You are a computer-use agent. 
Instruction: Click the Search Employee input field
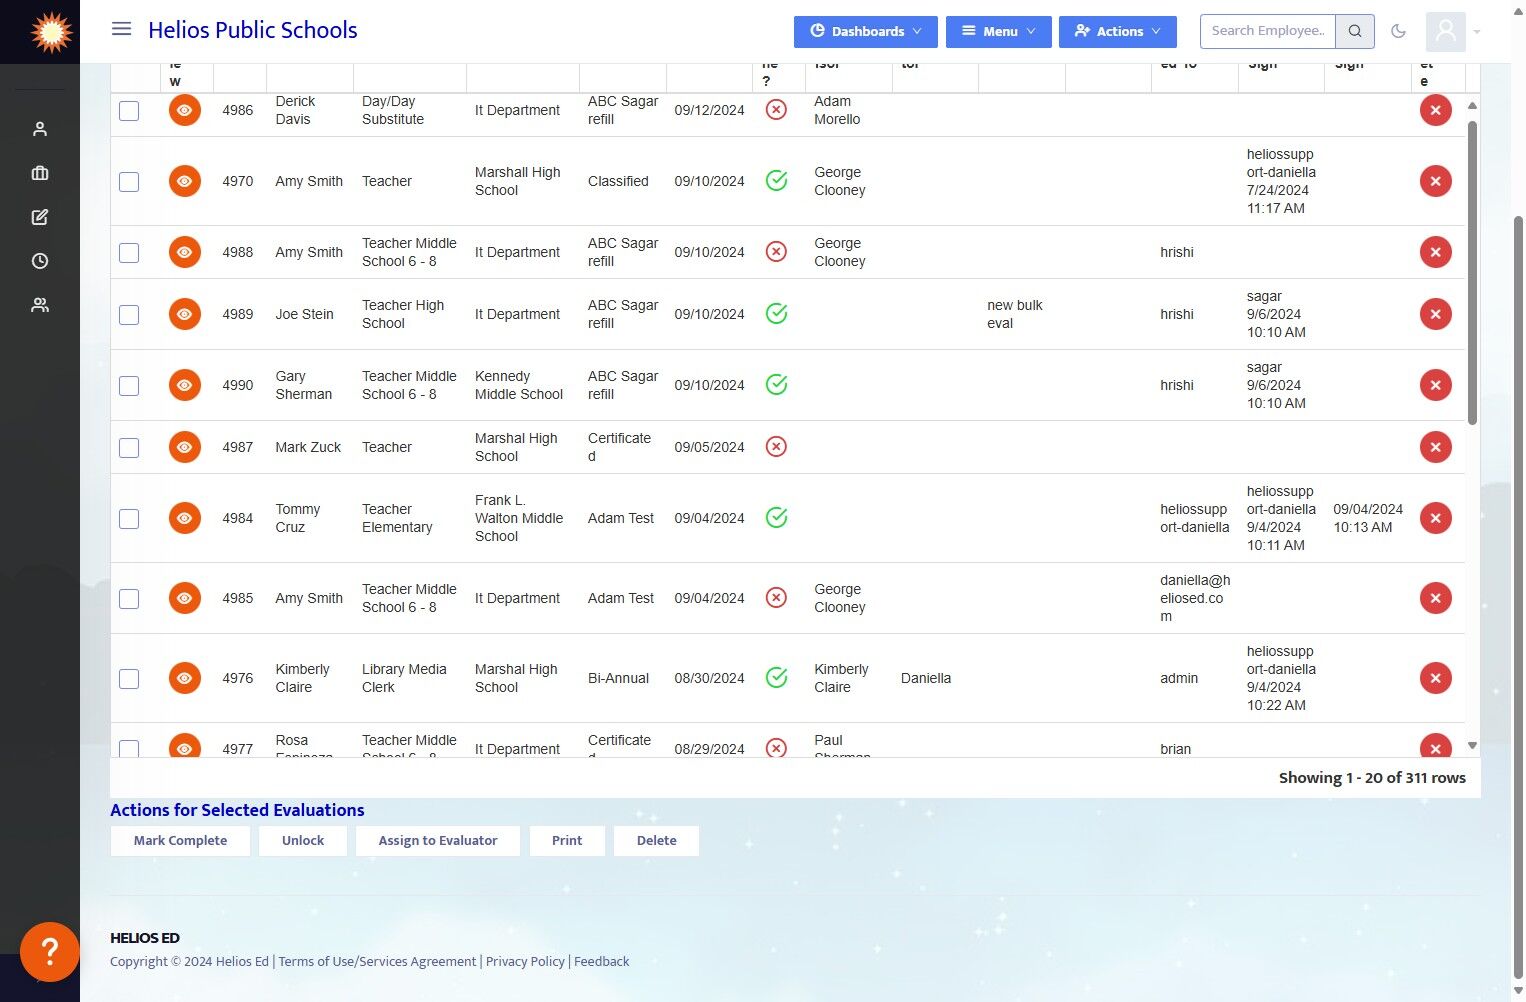pos(1268,31)
